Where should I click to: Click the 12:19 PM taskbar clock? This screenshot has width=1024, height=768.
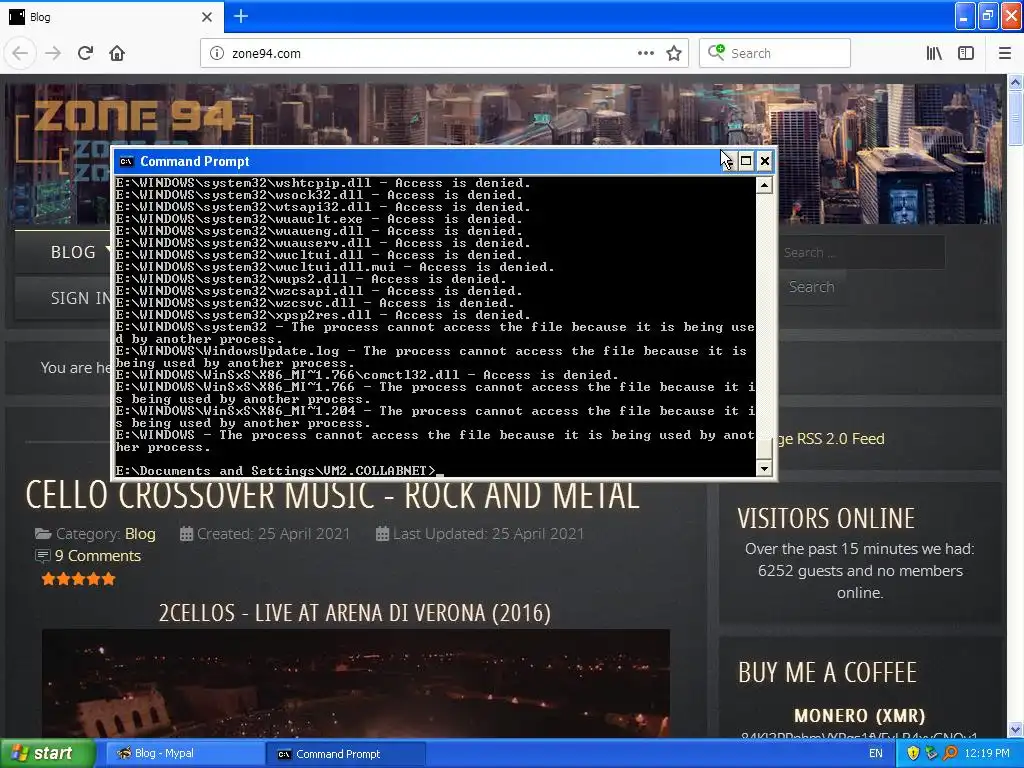[x=987, y=754]
